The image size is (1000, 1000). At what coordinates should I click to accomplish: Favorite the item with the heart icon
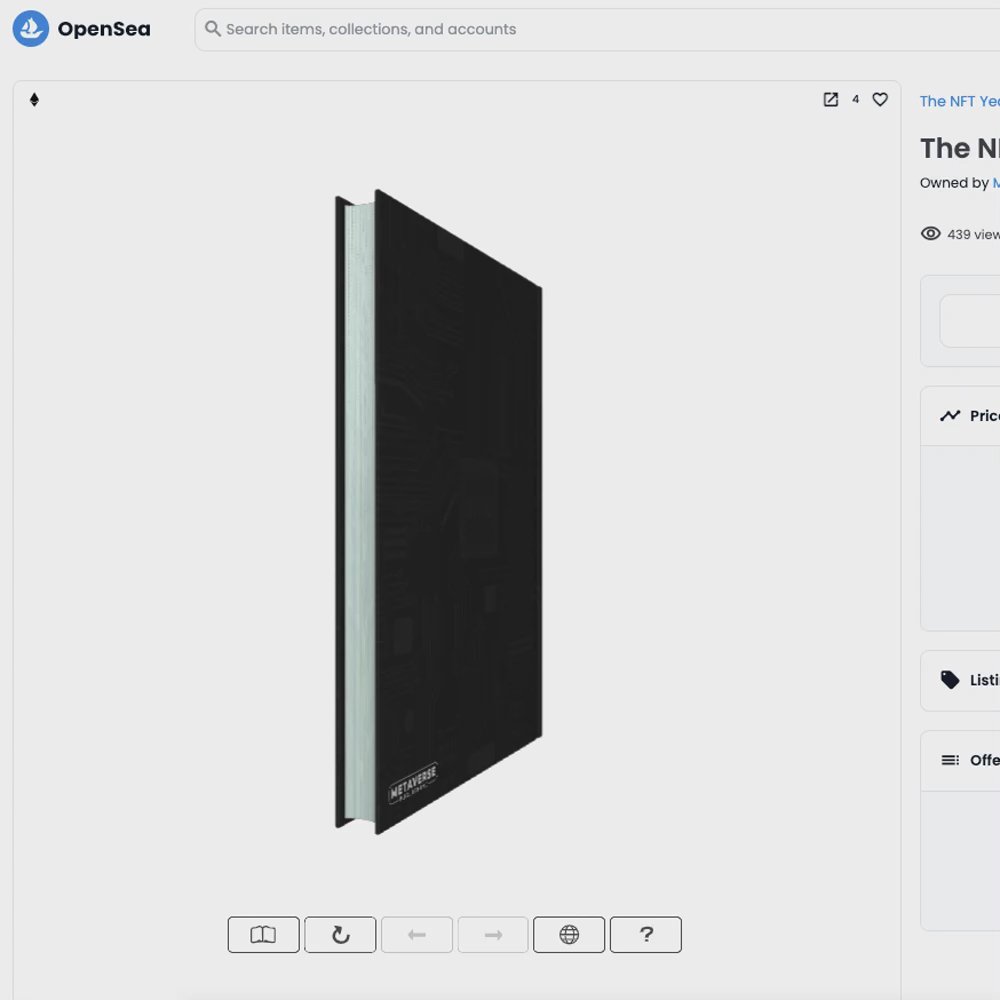click(880, 99)
